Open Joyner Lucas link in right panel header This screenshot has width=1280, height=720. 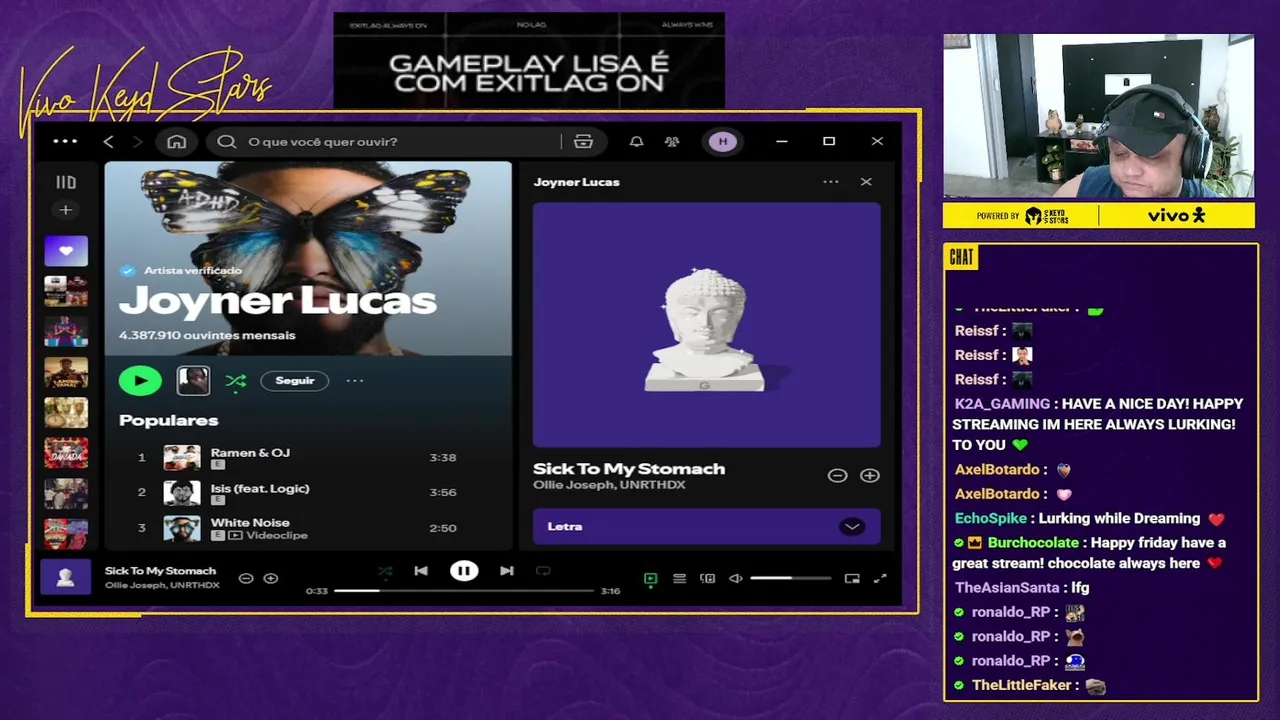[x=576, y=182]
